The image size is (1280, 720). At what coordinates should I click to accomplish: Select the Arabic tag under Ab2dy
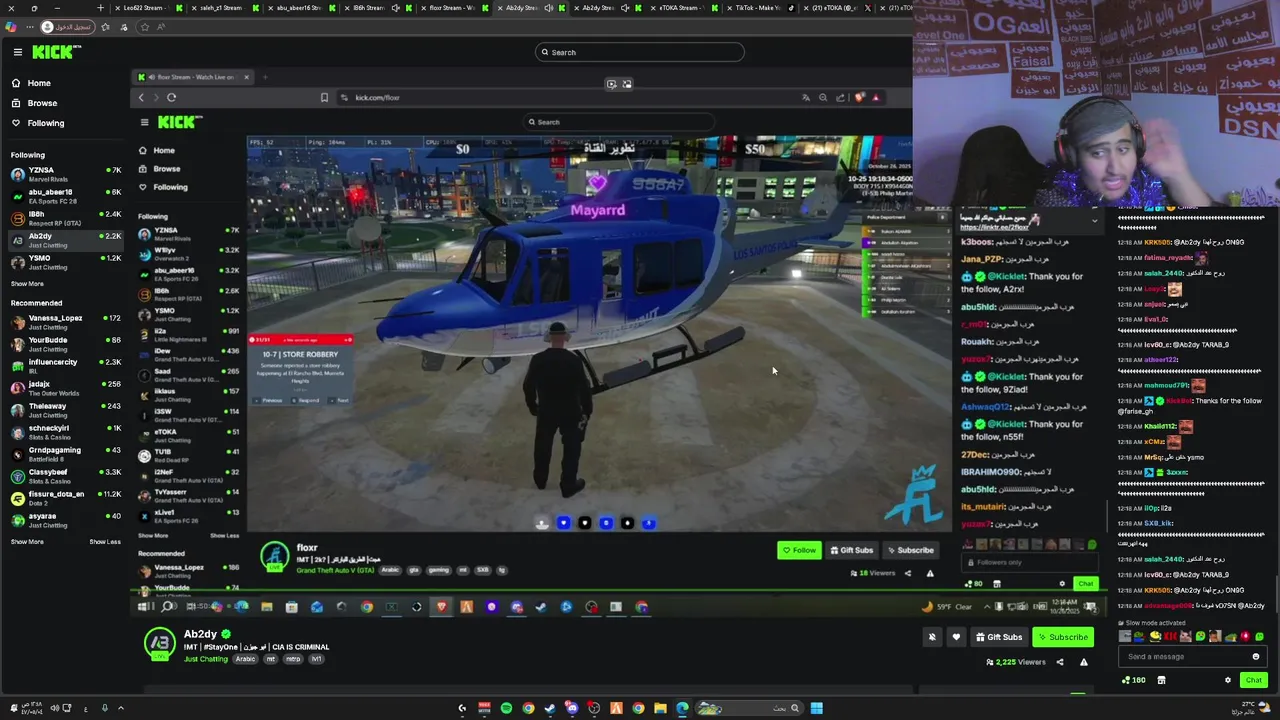coord(245,659)
